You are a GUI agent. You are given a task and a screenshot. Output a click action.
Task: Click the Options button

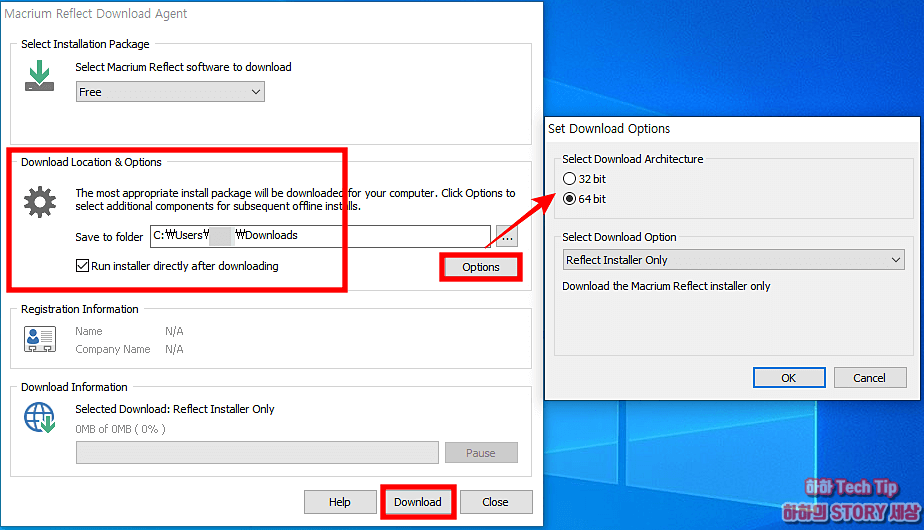tap(481, 267)
